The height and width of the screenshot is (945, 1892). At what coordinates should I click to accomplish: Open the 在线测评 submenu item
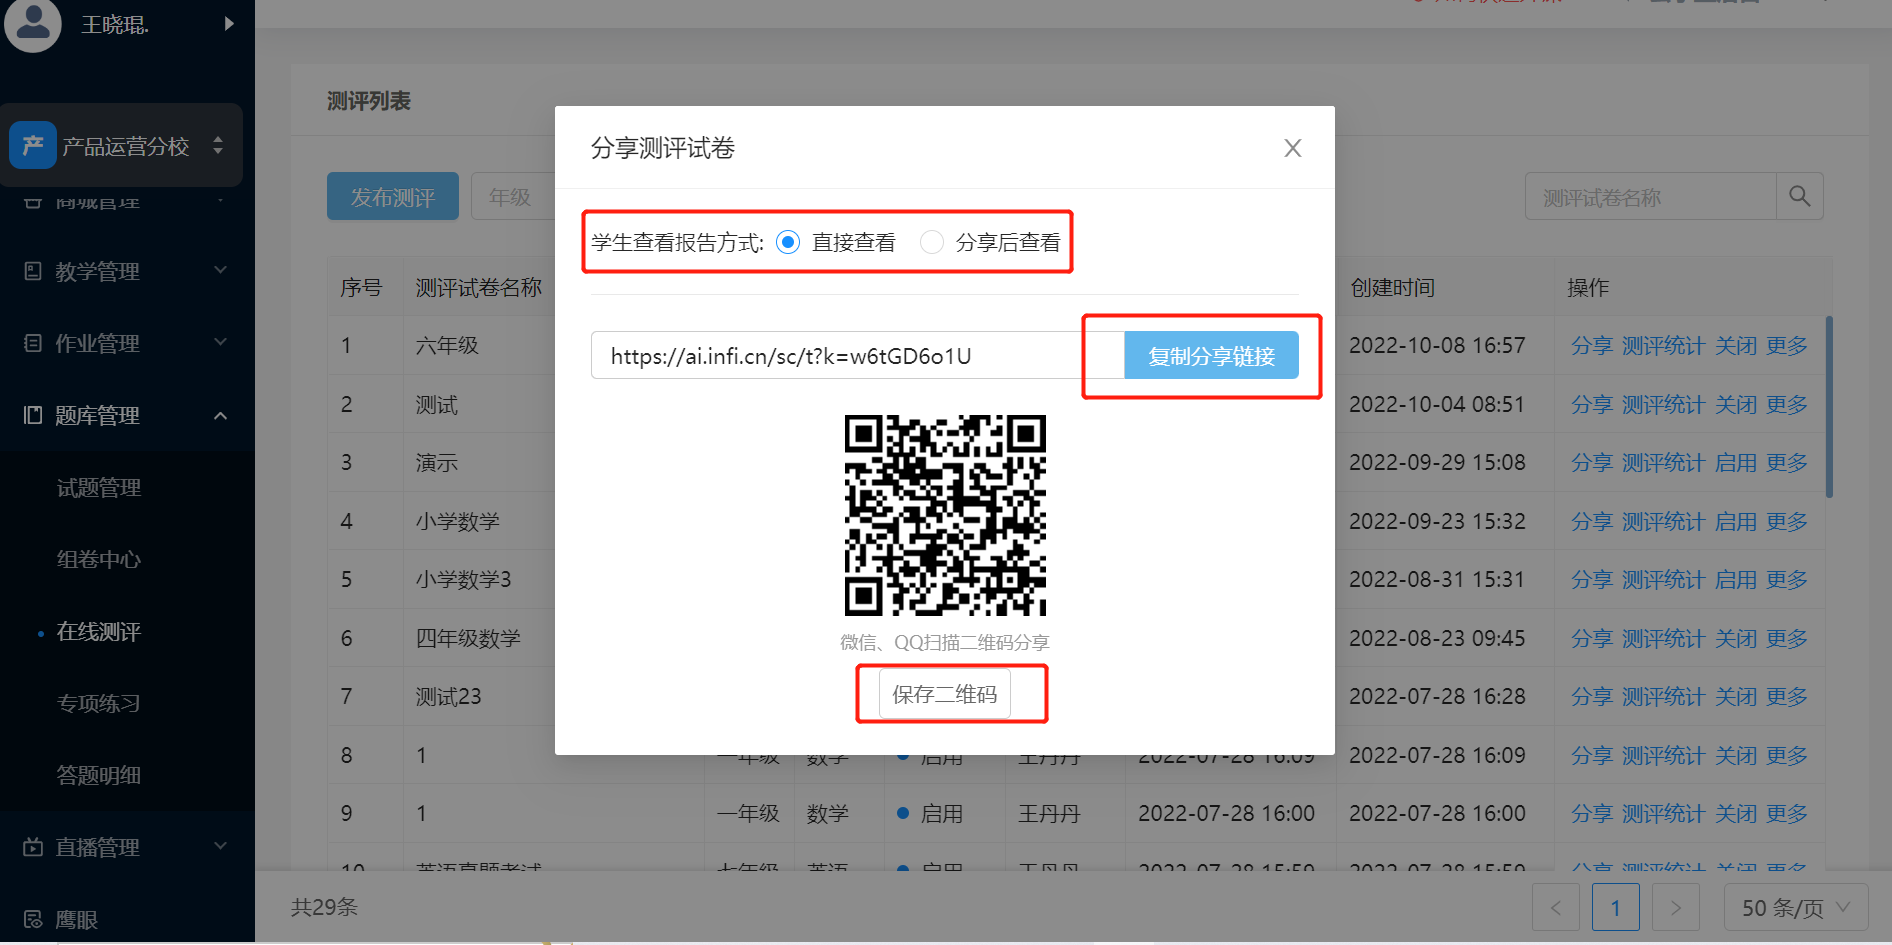[x=99, y=631]
